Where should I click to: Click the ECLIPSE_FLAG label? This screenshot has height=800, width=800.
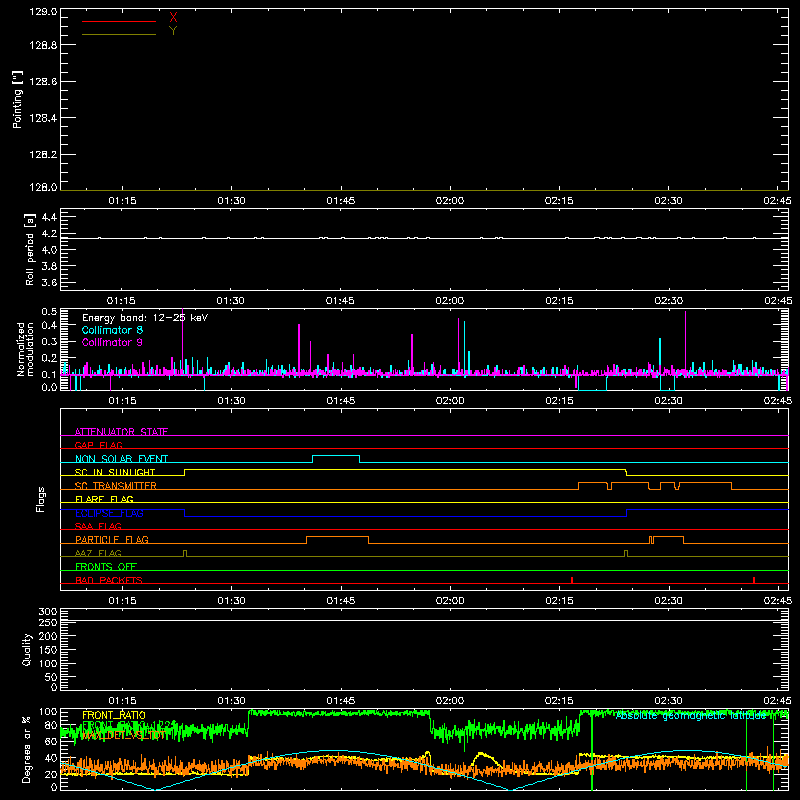pyautogui.click(x=109, y=513)
